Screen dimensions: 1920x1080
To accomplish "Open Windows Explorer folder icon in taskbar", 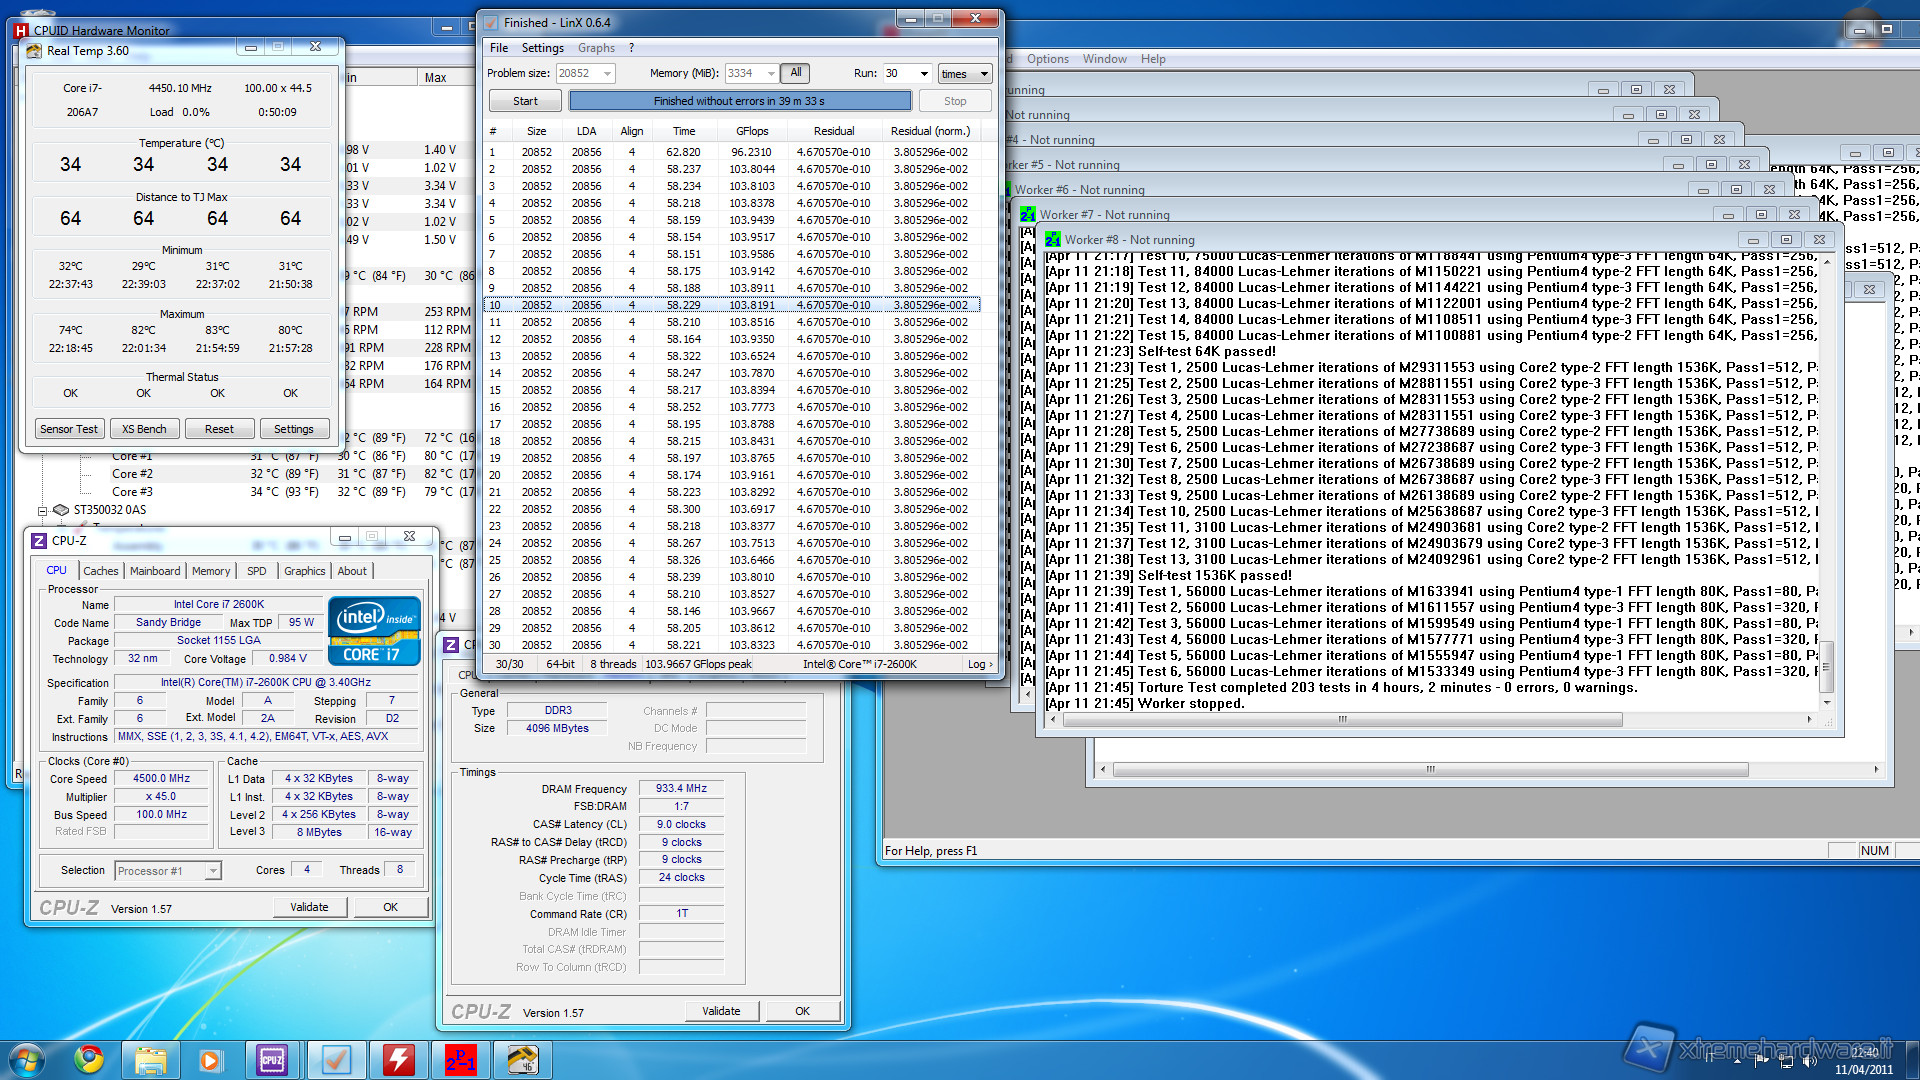I will [150, 1059].
